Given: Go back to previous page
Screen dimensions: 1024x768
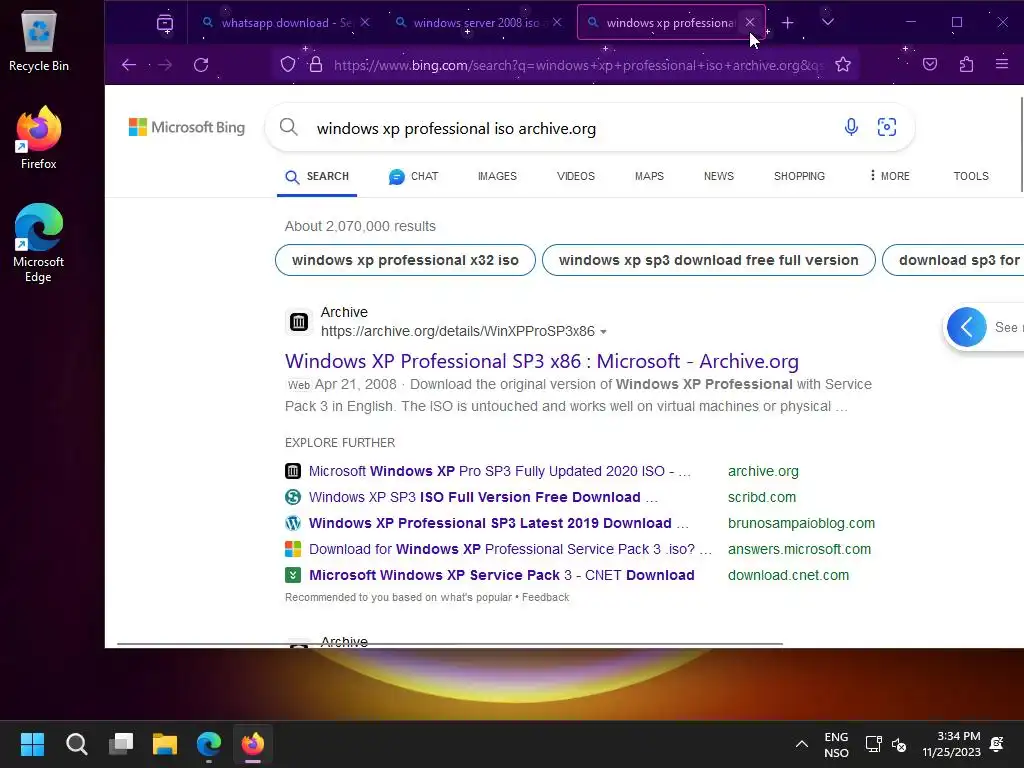Looking at the screenshot, I should pos(129,65).
